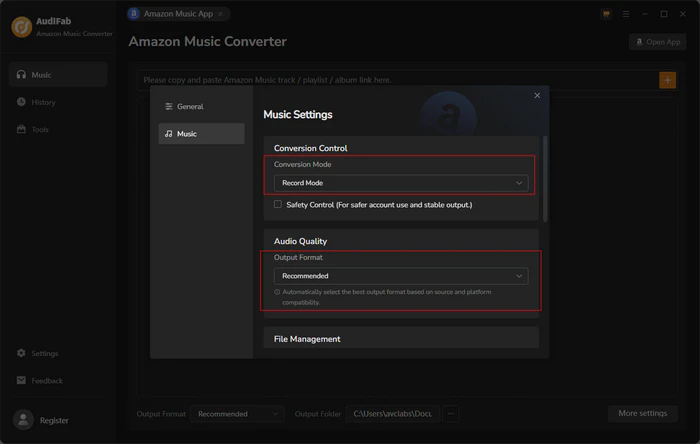
Task: Click the More settings button
Action: [x=642, y=413]
